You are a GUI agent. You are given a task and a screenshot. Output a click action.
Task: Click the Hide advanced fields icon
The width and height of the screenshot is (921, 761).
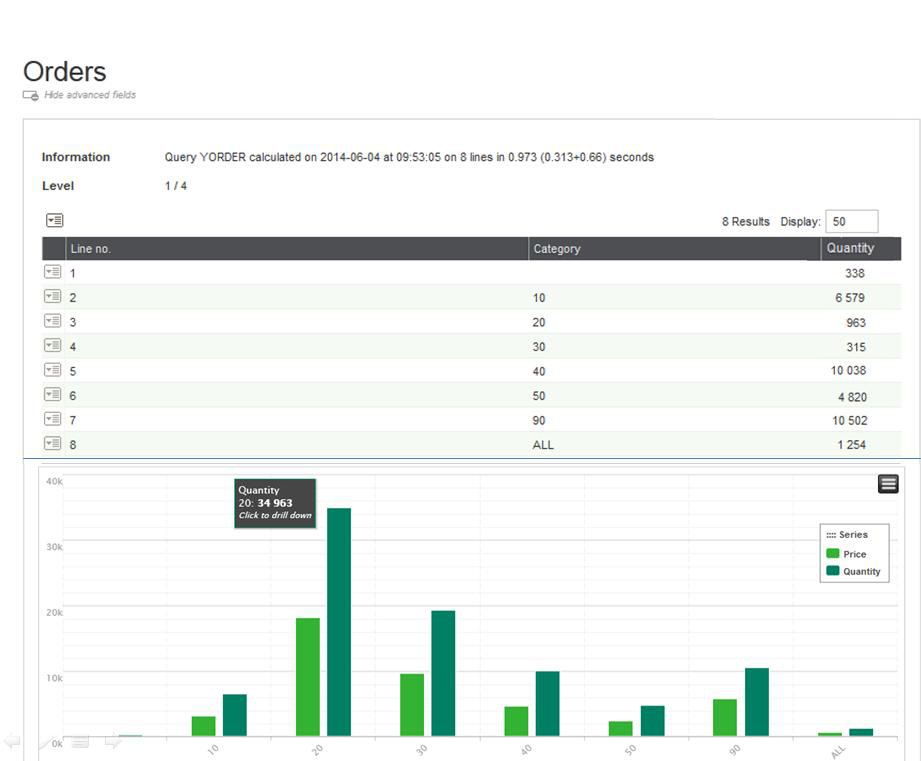[x=30, y=95]
